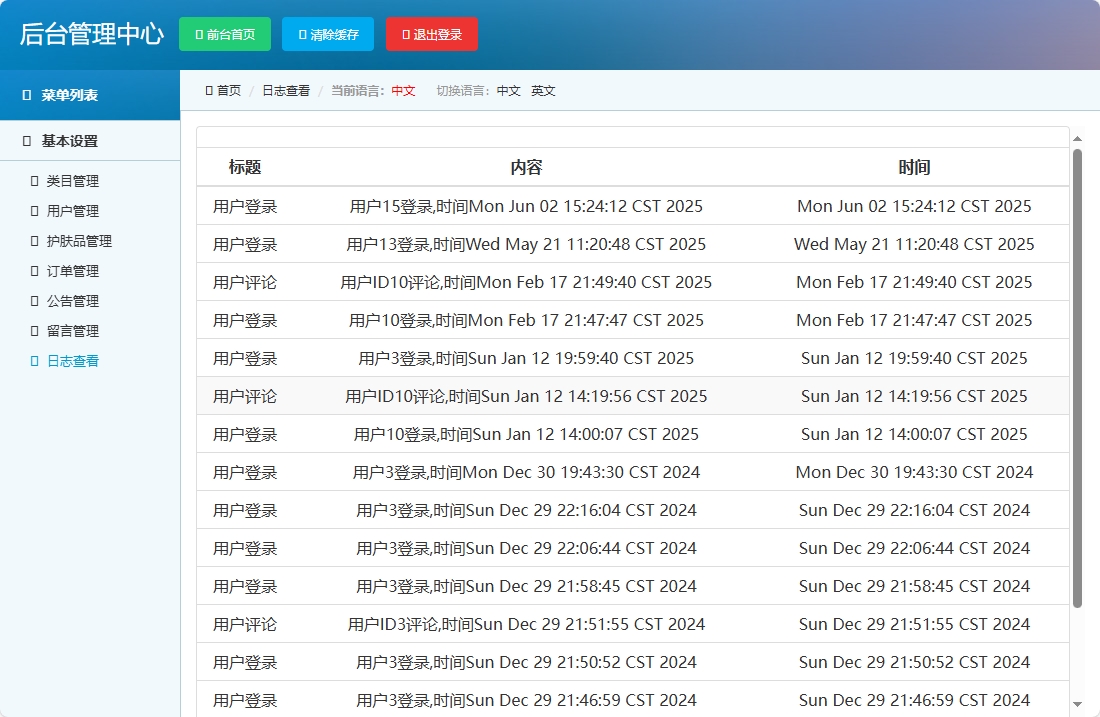
Task: Select 日志查看 in the breadcrumb
Action: click(285, 90)
